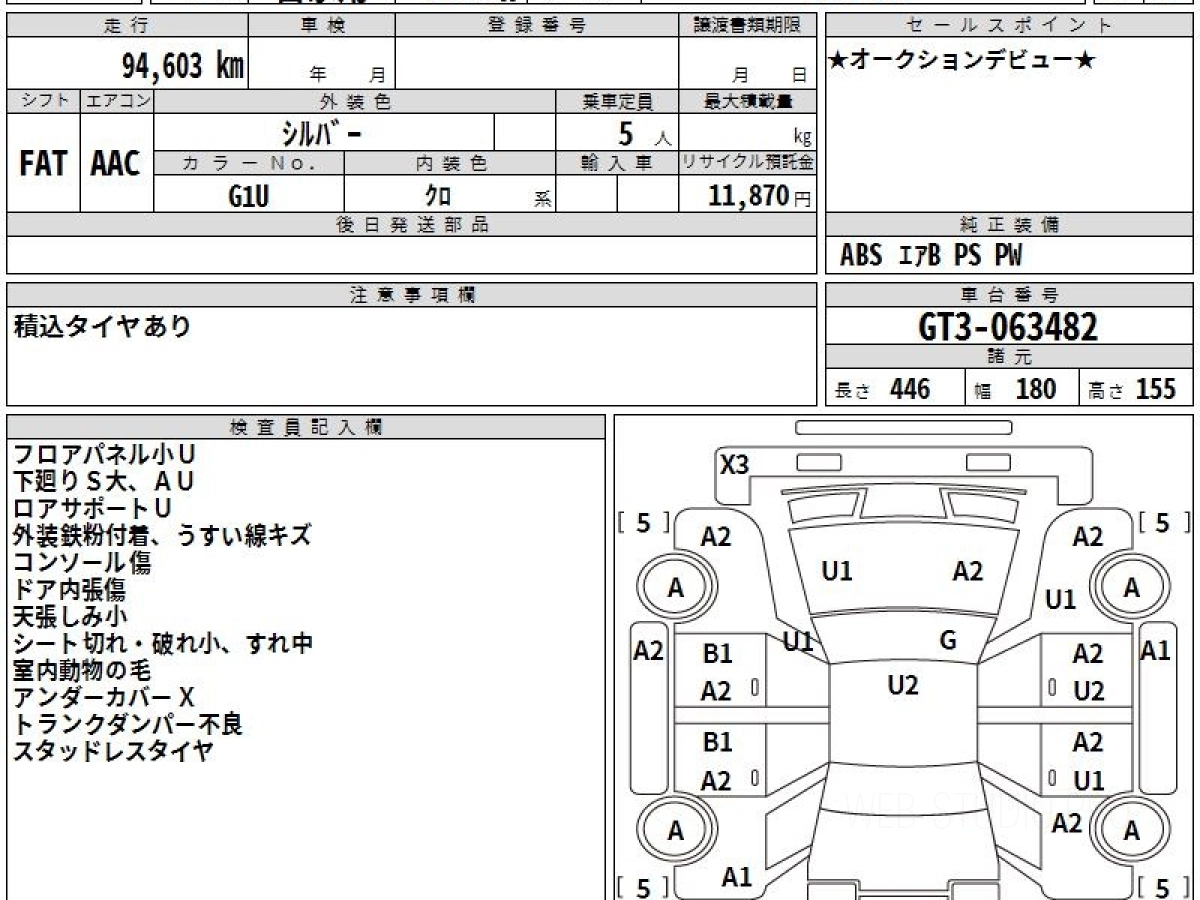
Task: Click the 車検 header cell
Action: tap(321, 26)
